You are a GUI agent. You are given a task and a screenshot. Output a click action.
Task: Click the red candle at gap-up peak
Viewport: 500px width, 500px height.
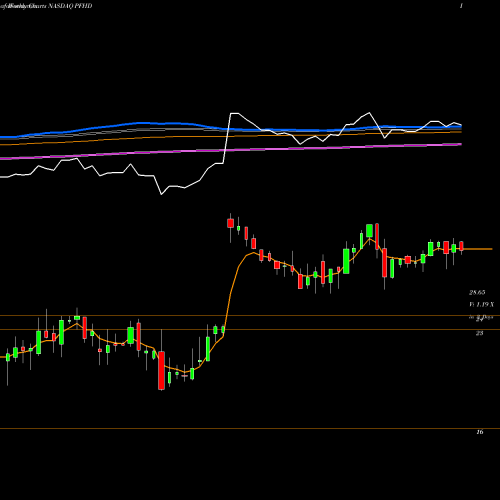tap(230, 223)
